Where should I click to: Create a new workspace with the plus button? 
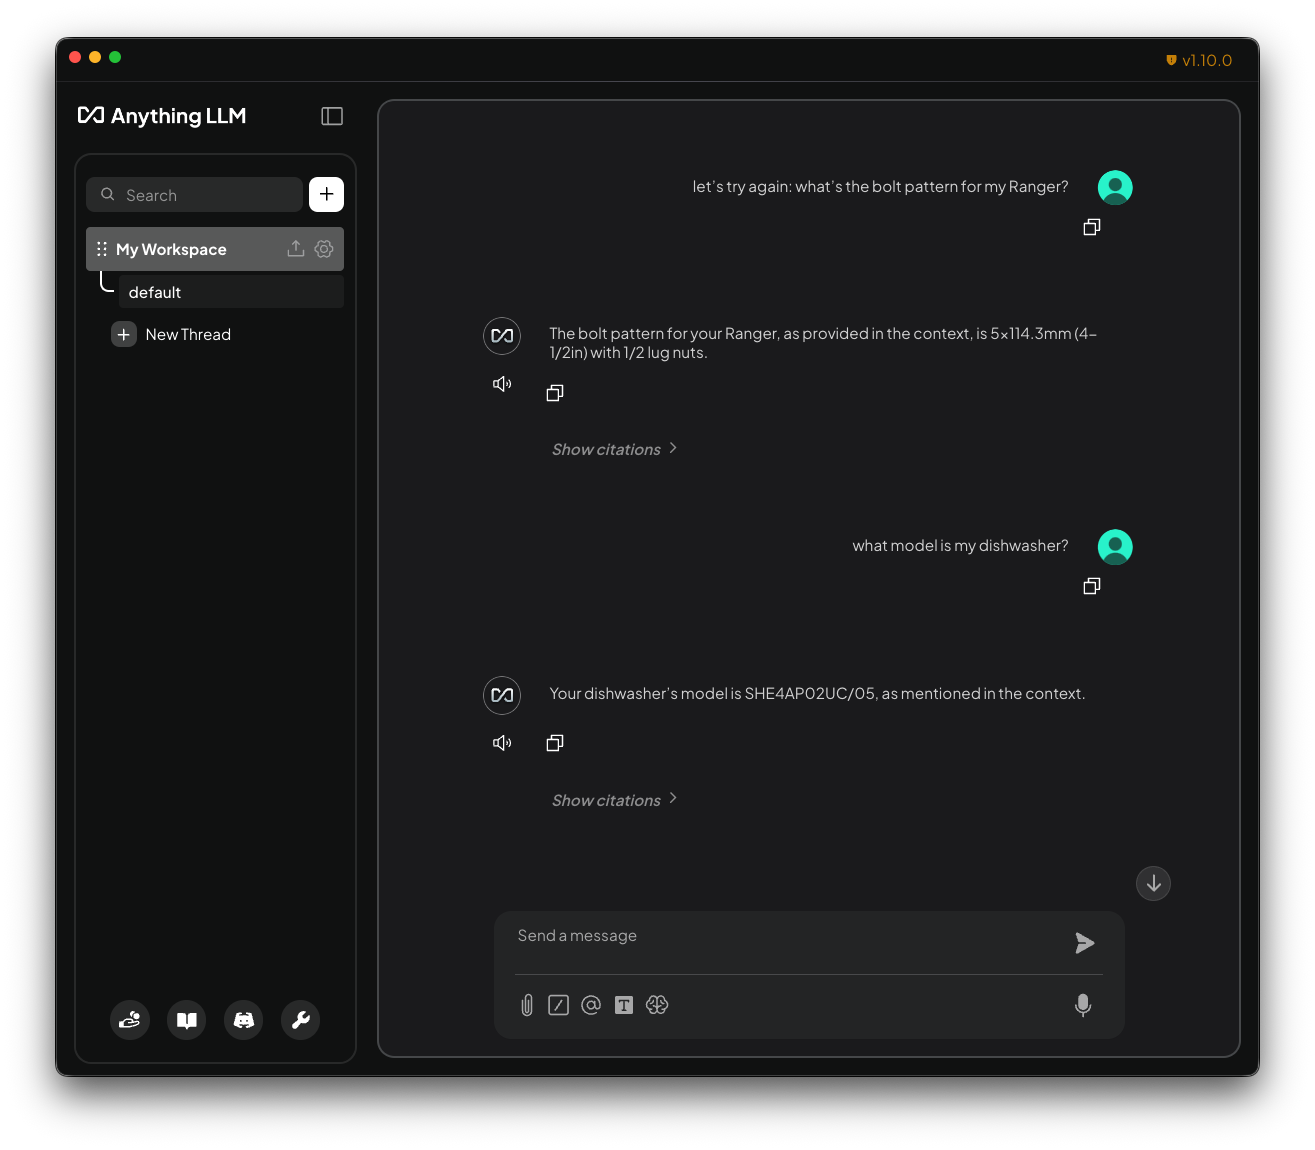pyautogui.click(x=326, y=194)
